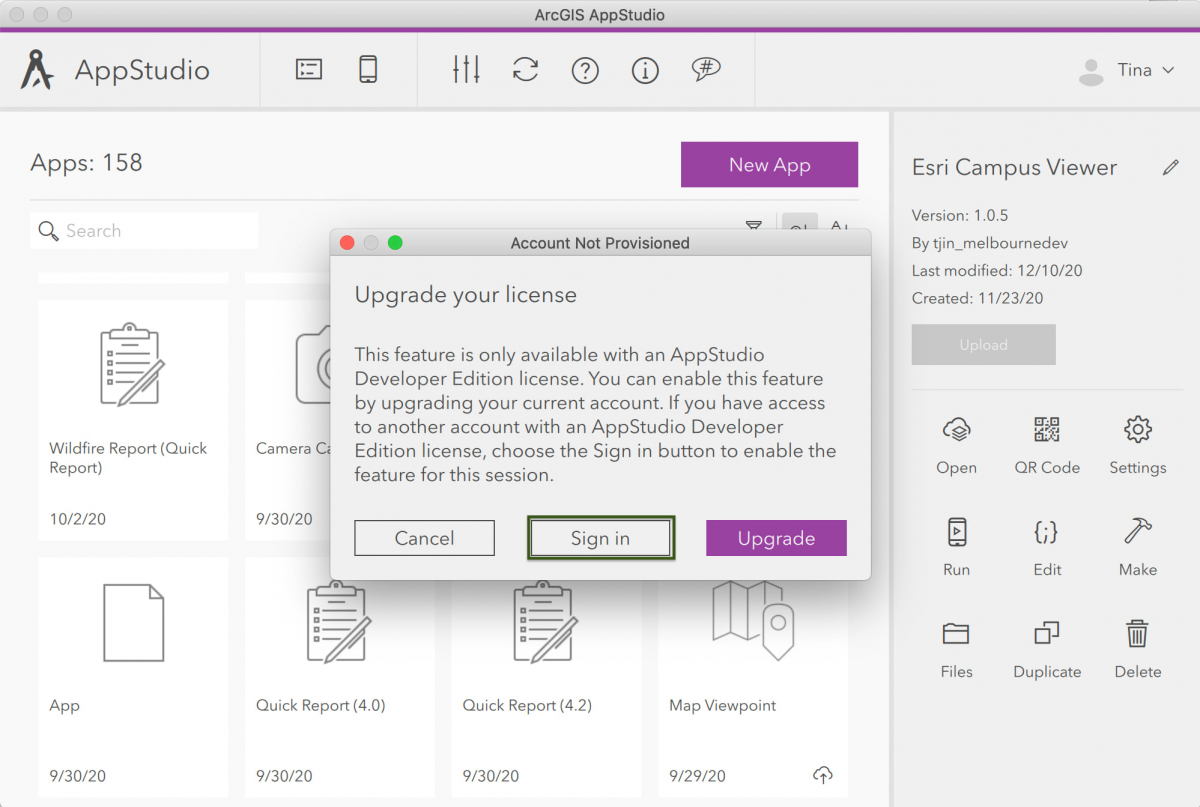Click the greyed Upload button
This screenshot has height=807, width=1200.
click(983, 345)
